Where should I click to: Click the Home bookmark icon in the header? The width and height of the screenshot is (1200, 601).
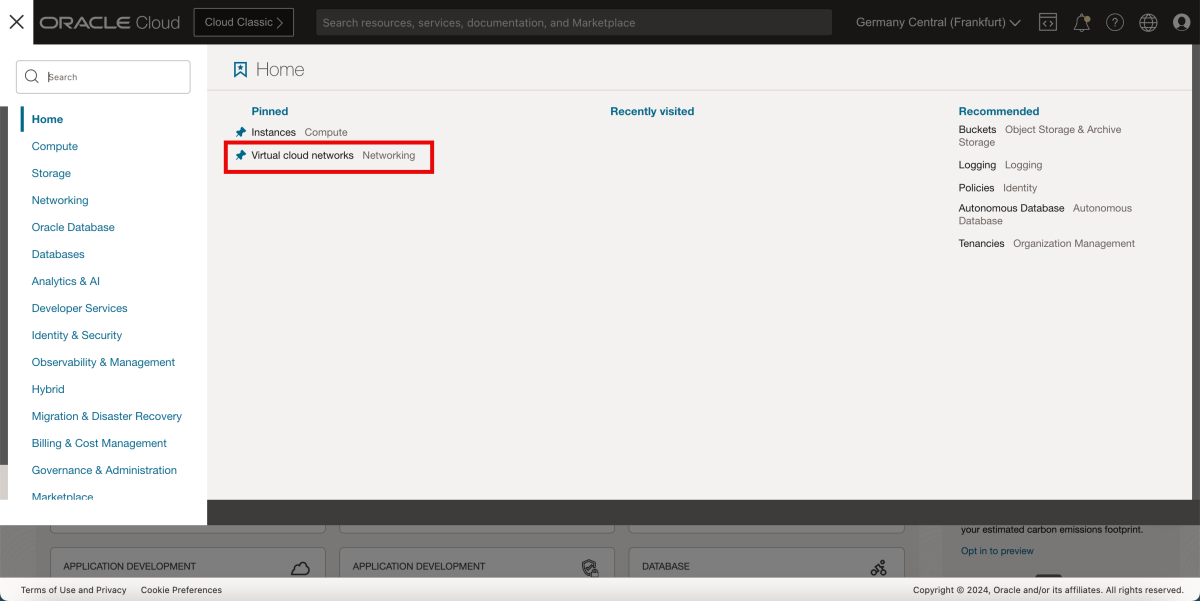point(239,68)
